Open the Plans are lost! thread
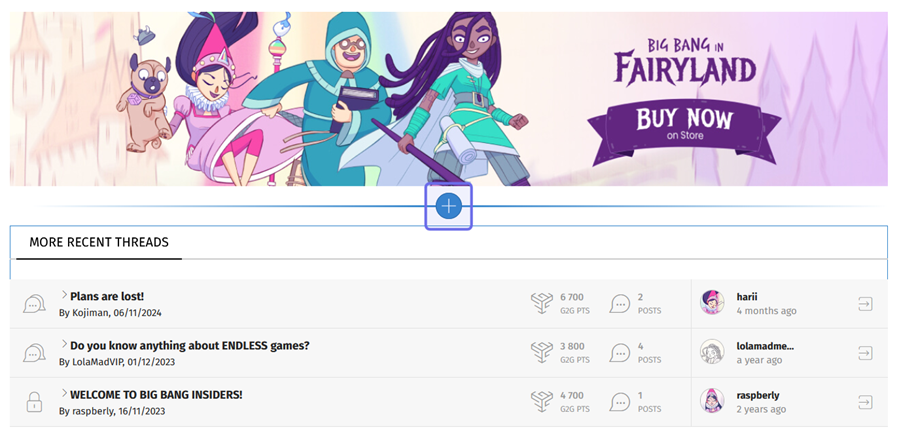Image resolution: width=899 pixels, height=438 pixels. (107, 296)
